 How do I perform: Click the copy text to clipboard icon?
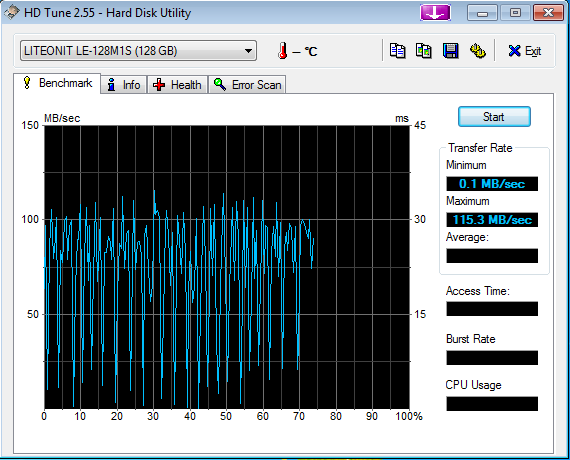click(x=397, y=51)
